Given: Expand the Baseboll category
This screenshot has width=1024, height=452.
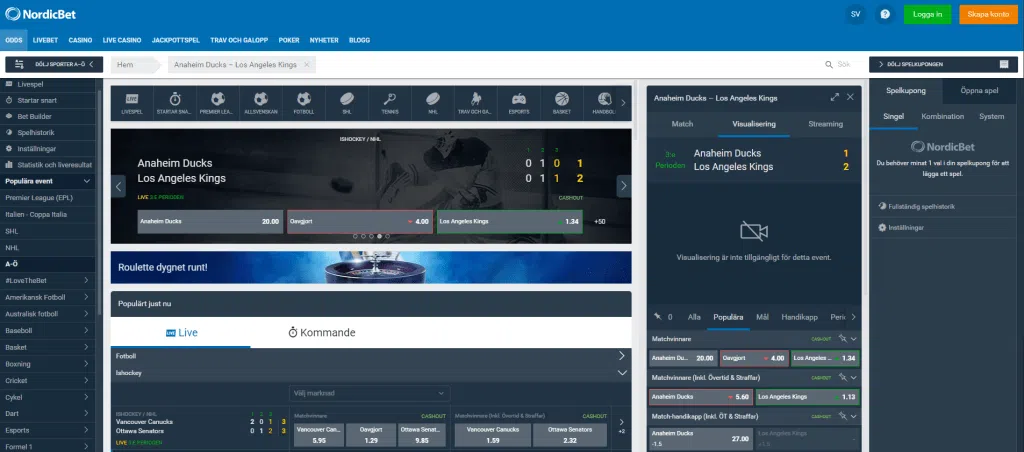Looking at the screenshot, I should pos(86,331).
